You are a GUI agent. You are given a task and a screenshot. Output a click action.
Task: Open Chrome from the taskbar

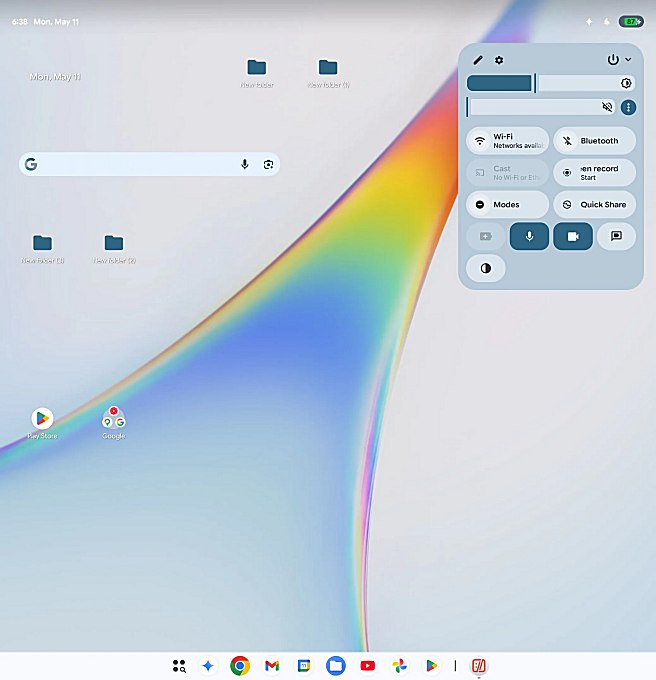coord(240,665)
